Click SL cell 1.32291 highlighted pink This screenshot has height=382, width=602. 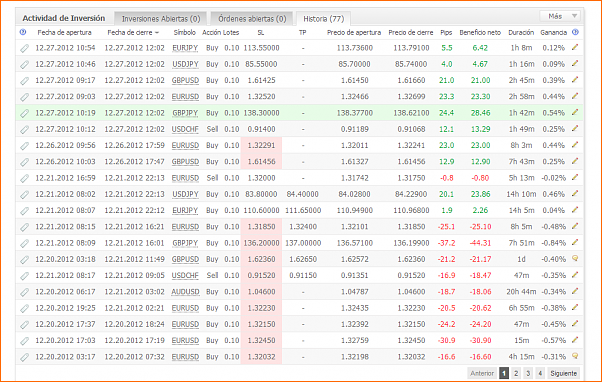point(261,146)
